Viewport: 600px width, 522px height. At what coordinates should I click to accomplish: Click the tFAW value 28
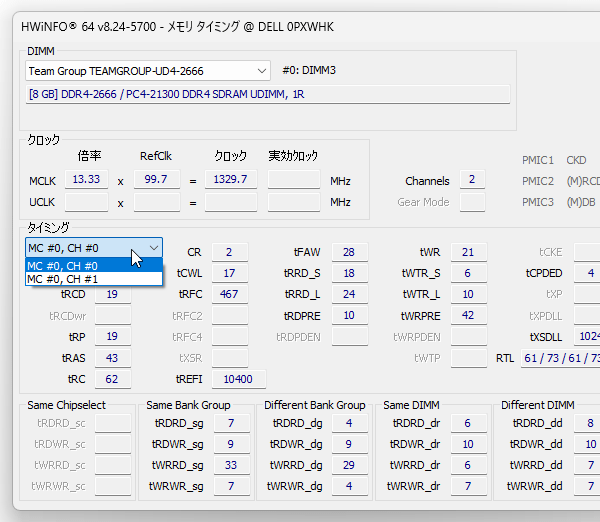(x=350, y=252)
